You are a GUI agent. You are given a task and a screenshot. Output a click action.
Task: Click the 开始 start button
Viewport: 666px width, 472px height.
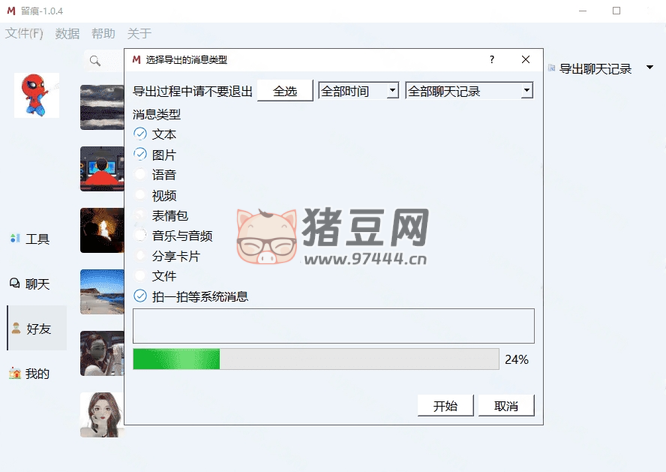click(445, 406)
